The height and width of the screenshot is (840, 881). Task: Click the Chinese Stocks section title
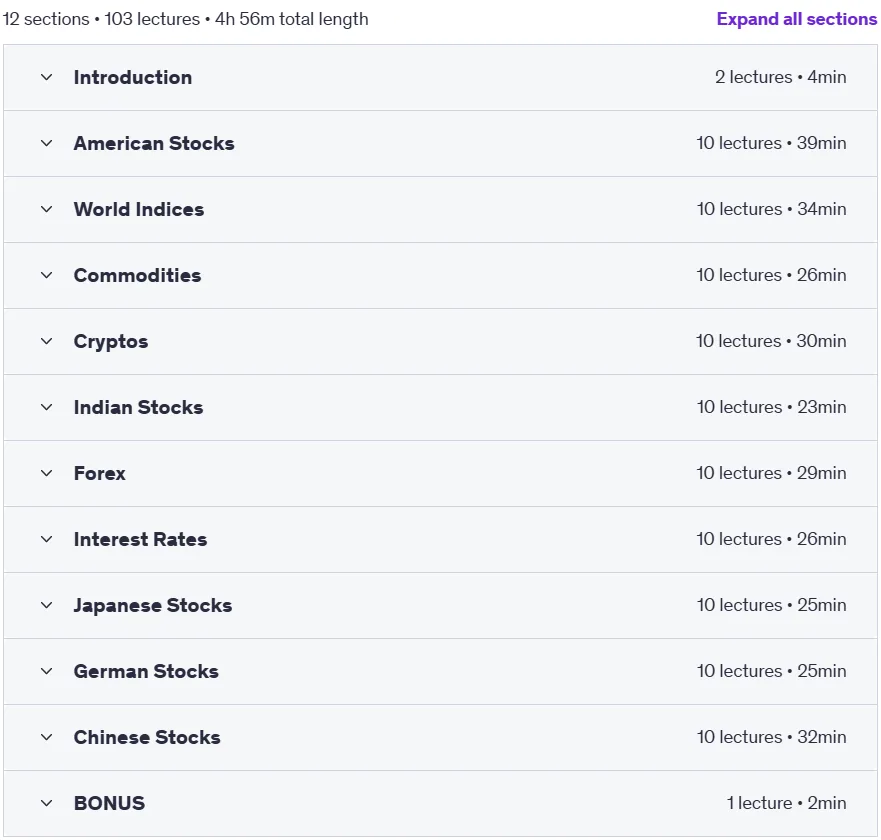click(147, 737)
